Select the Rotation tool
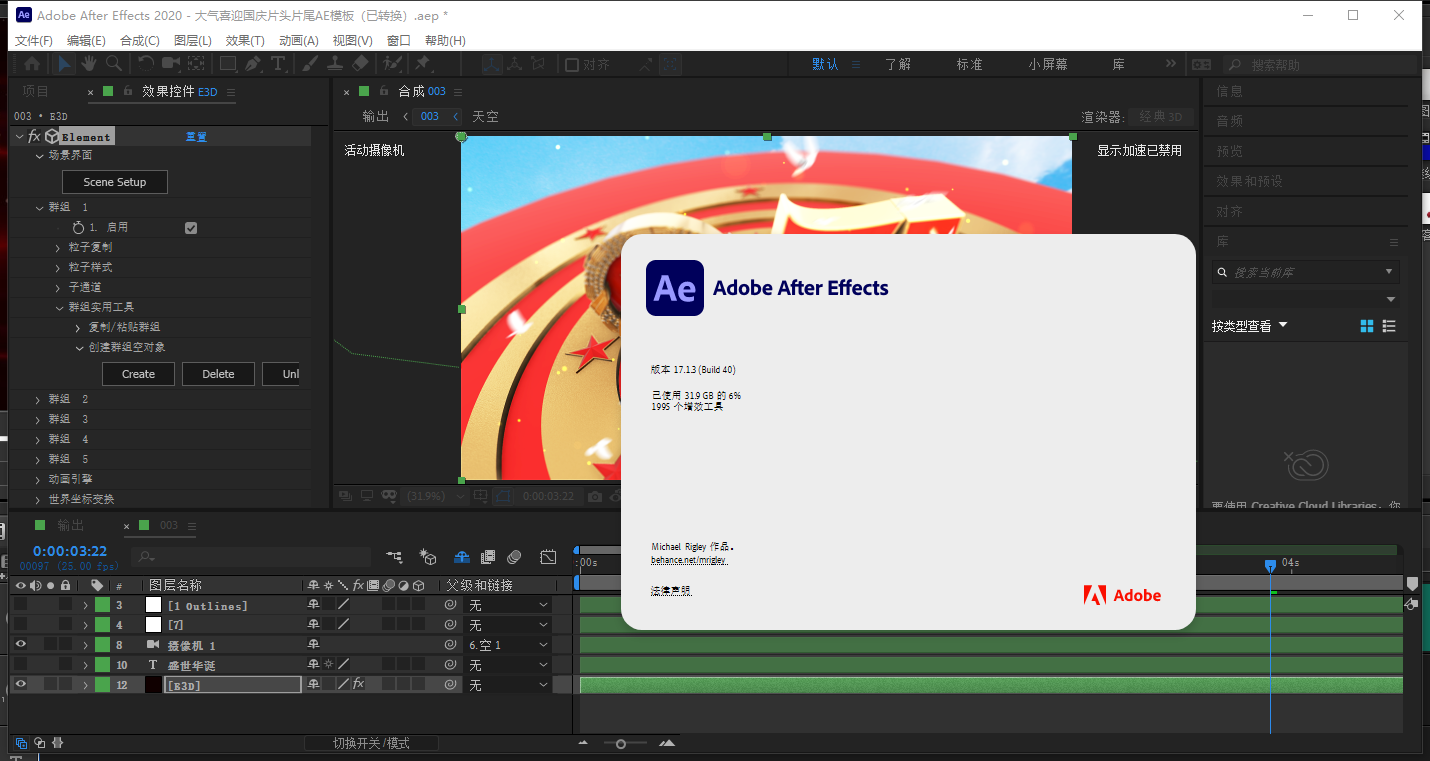Viewport: 1430px width, 761px height. click(146, 63)
